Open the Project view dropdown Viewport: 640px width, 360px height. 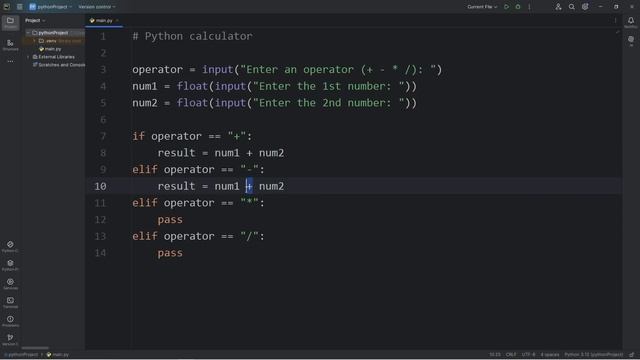35,20
